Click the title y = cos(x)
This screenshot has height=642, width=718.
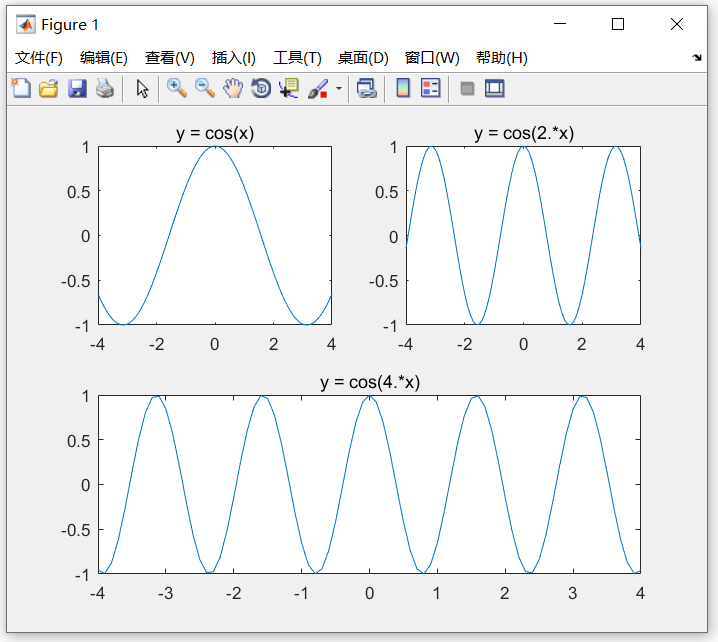tap(215, 133)
